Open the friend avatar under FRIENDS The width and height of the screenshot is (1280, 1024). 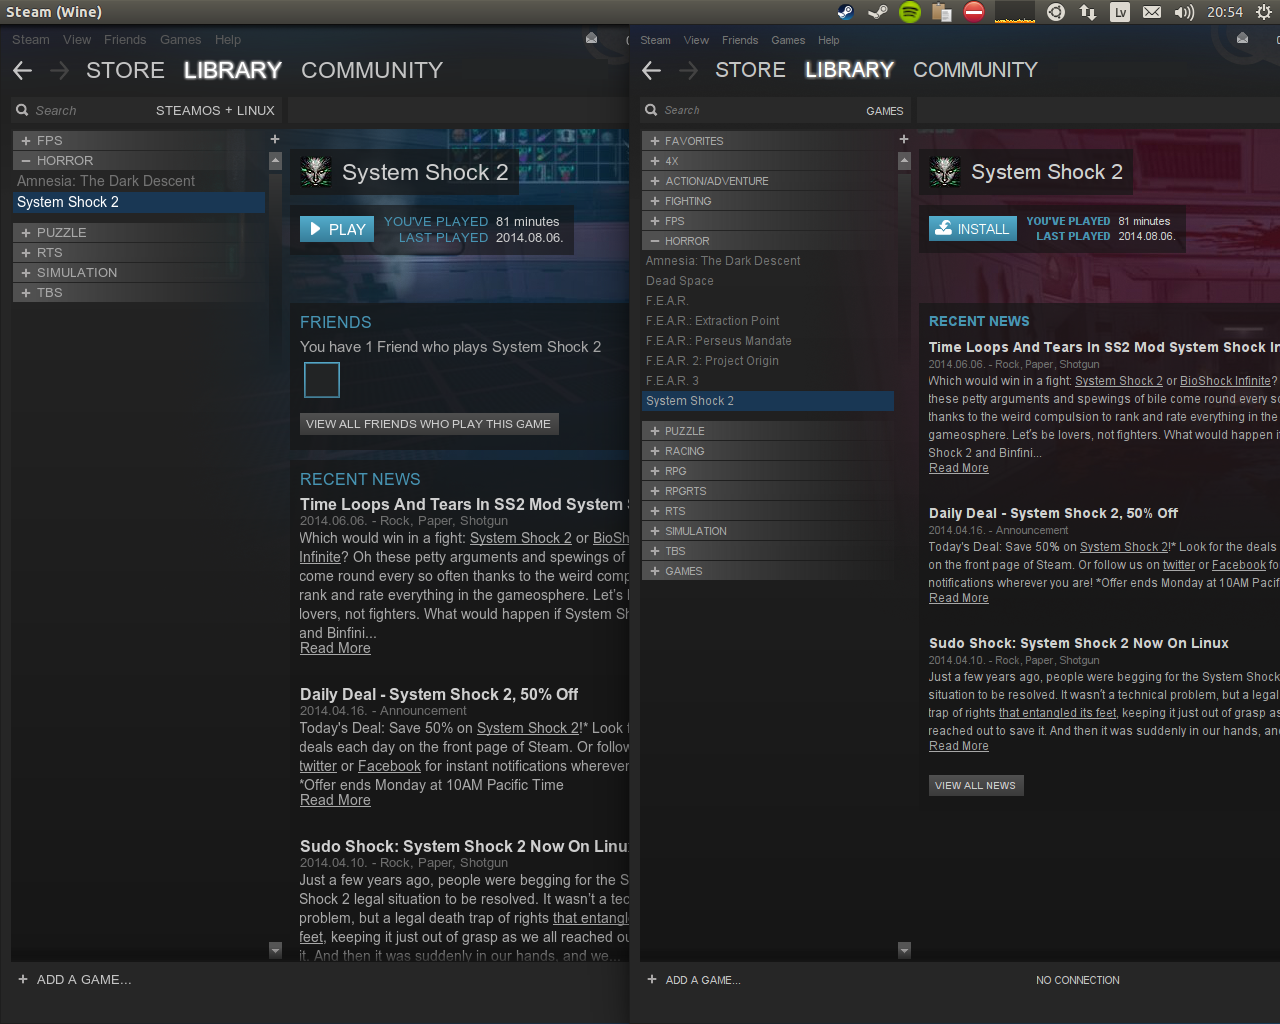pos(322,380)
